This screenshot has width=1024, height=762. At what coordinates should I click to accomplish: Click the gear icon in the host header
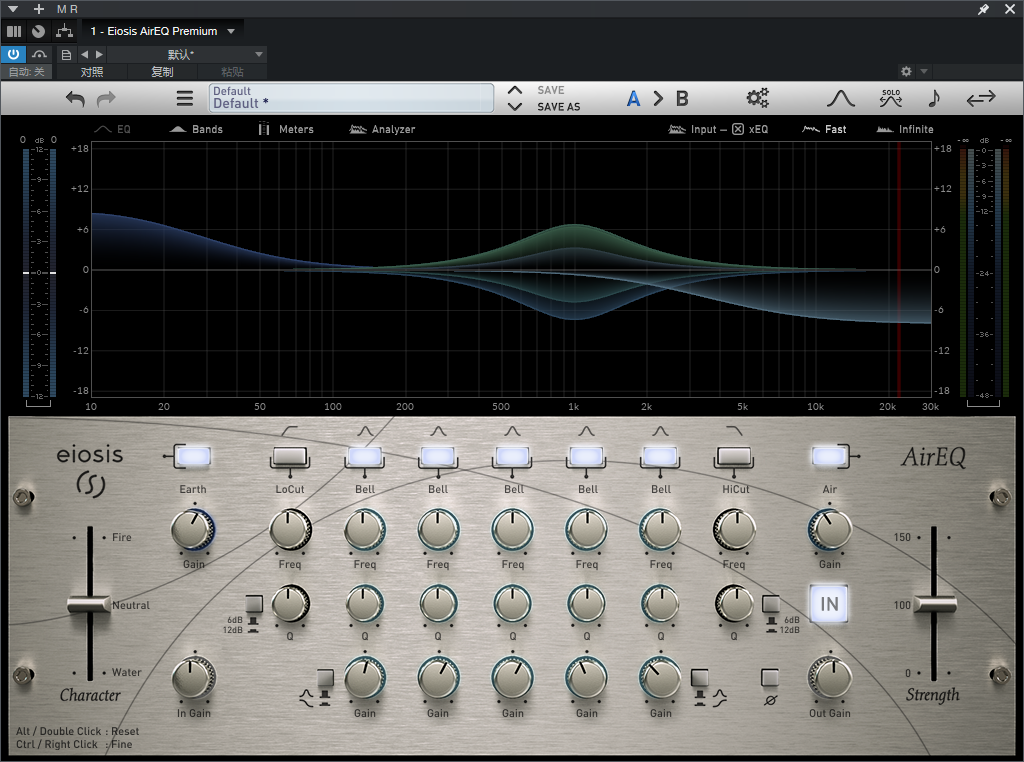906,71
